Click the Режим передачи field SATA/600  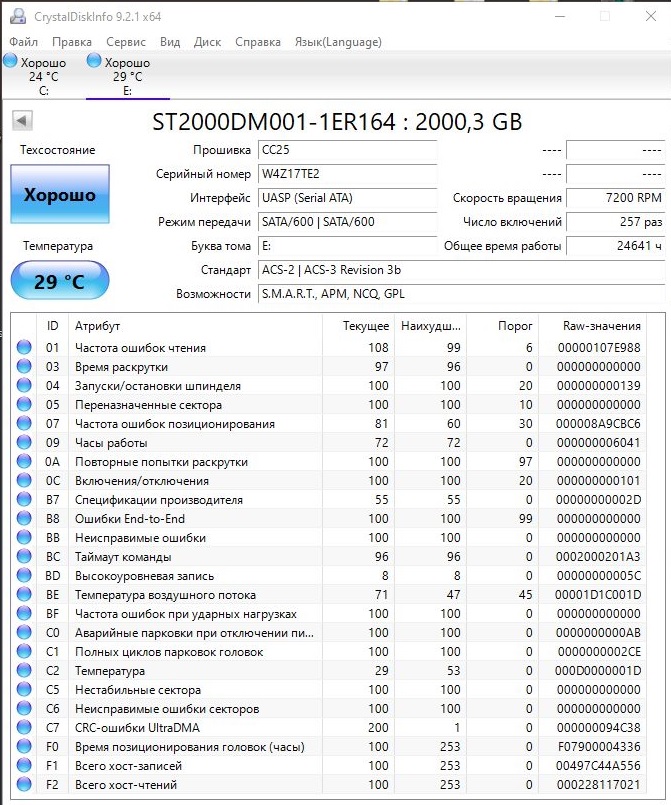(347, 222)
